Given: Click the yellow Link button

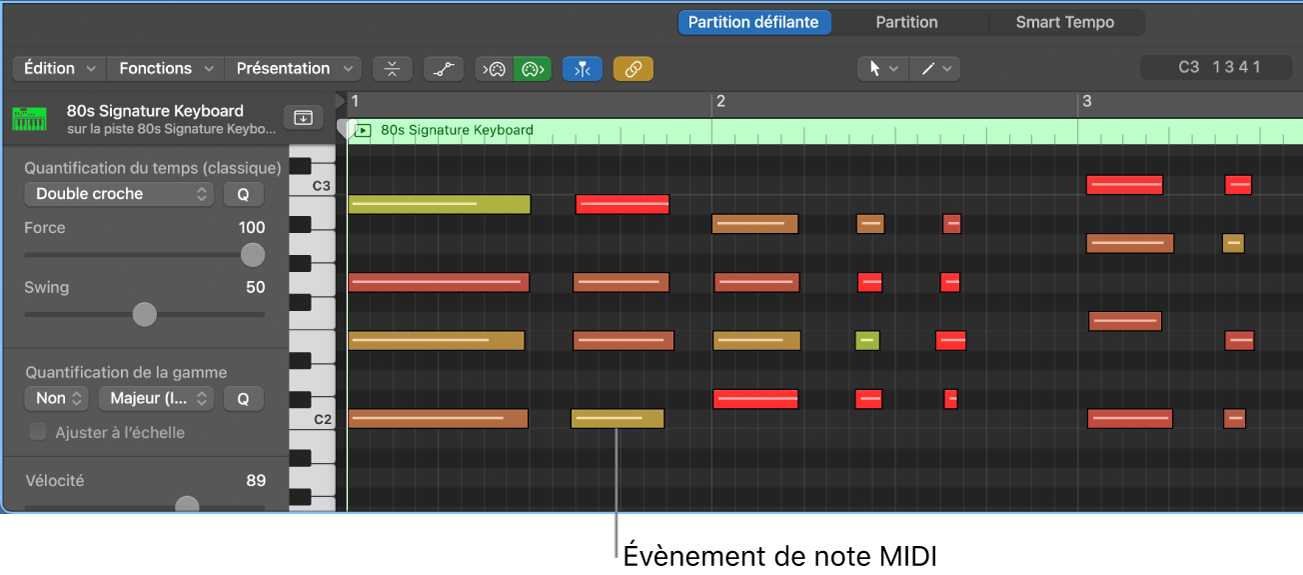Looking at the screenshot, I should (633, 69).
